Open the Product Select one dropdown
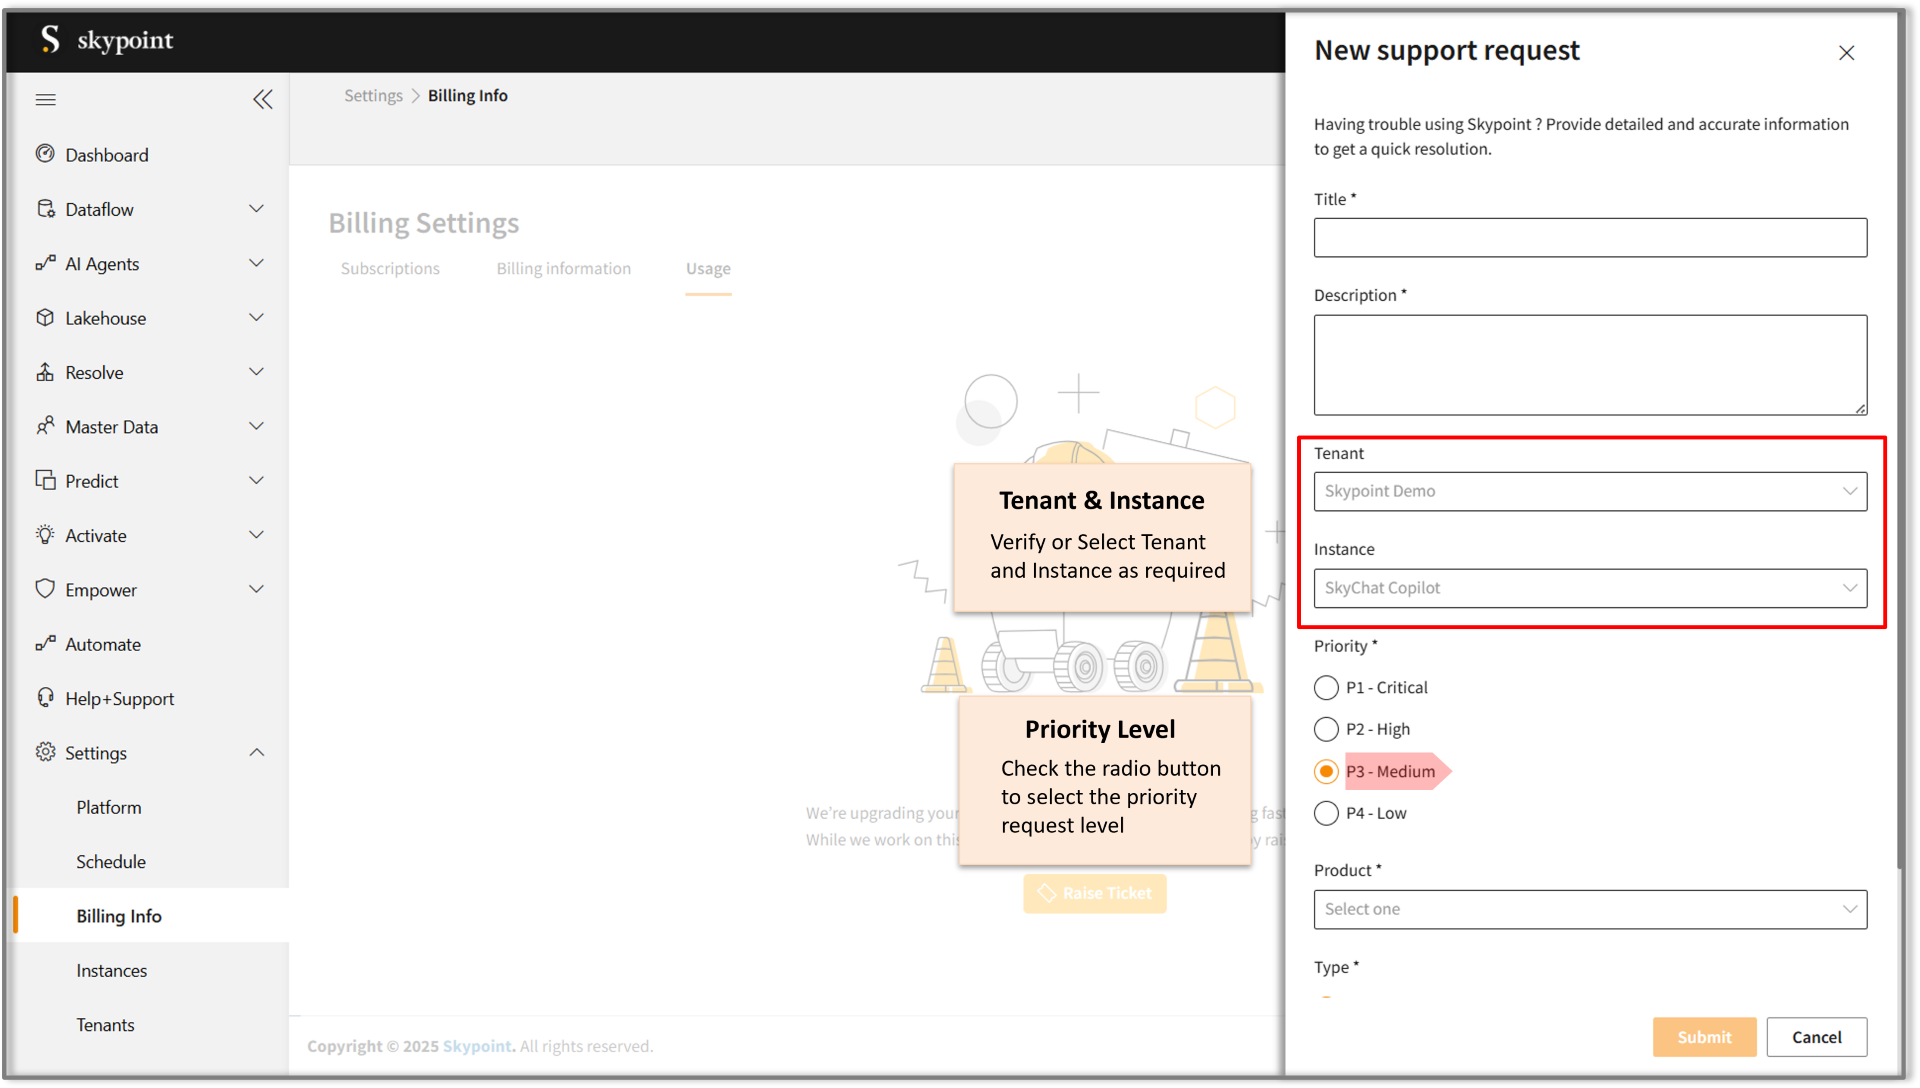Viewport: 1920px width, 1088px height. click(x=1589, y=910)
